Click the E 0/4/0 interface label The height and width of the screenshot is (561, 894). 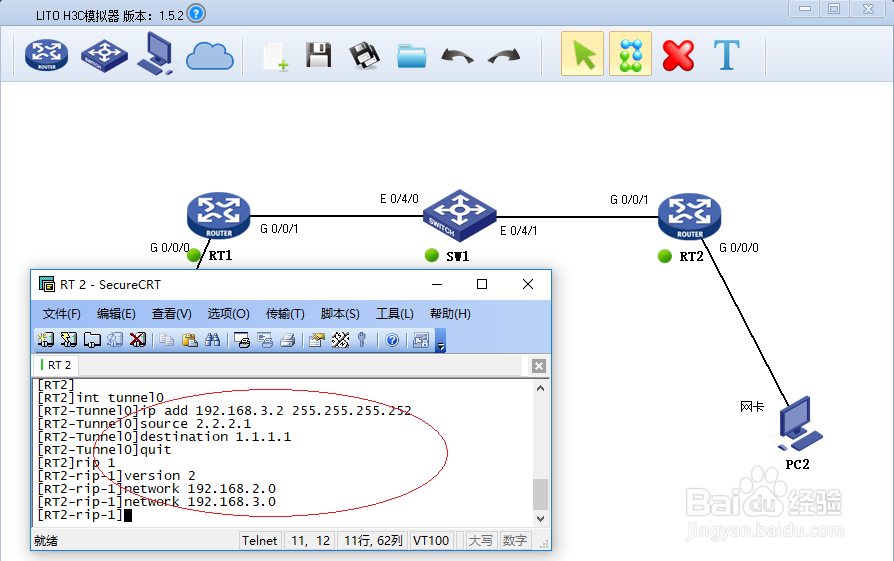[x=399, y=198]
